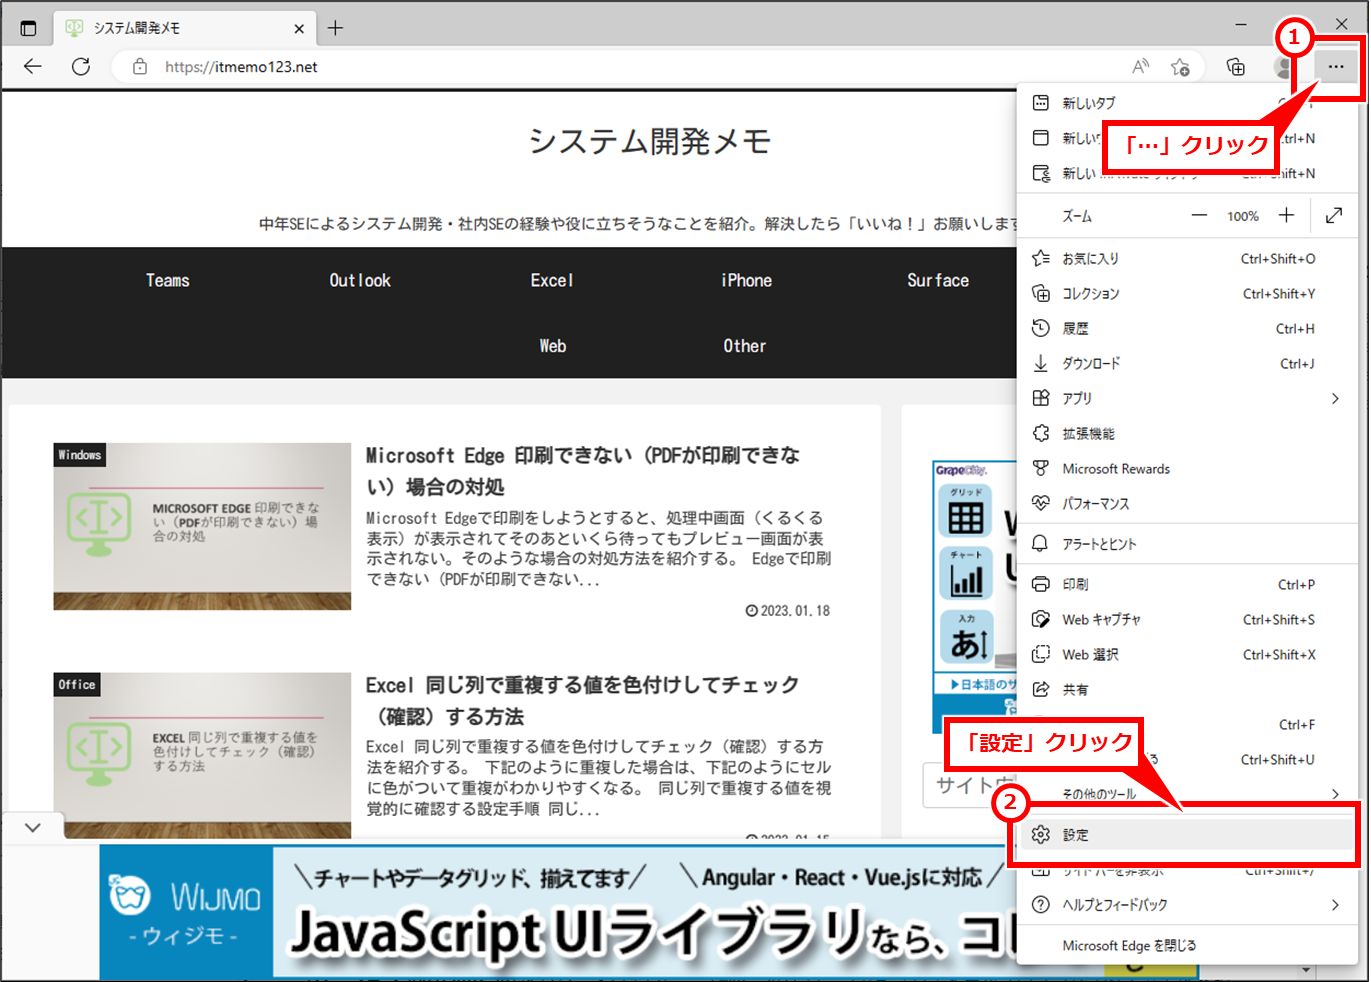
Task: Open アラートとヒント menu item
Action: coord(1187,544)
